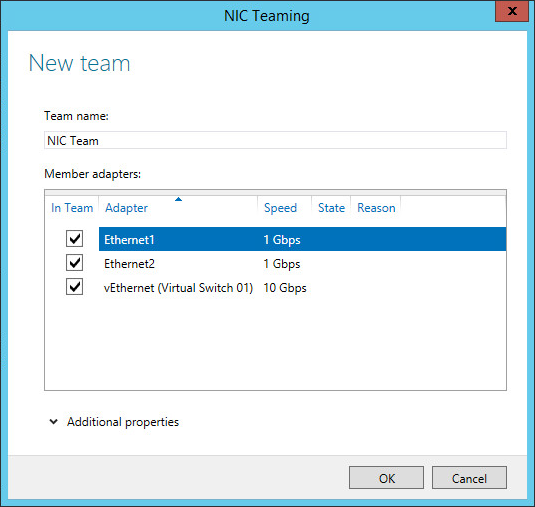The height and width of the screenshot is (507, 535).
Task: Select the Ethernet1 adapter row
Action: point(302,239)
